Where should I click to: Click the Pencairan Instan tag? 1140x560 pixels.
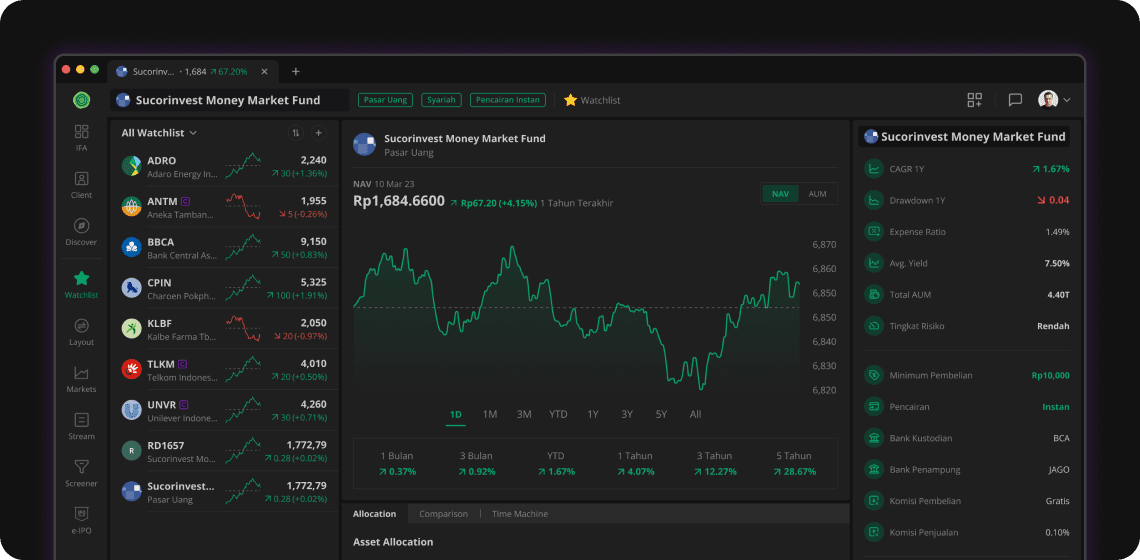[509, 100]
